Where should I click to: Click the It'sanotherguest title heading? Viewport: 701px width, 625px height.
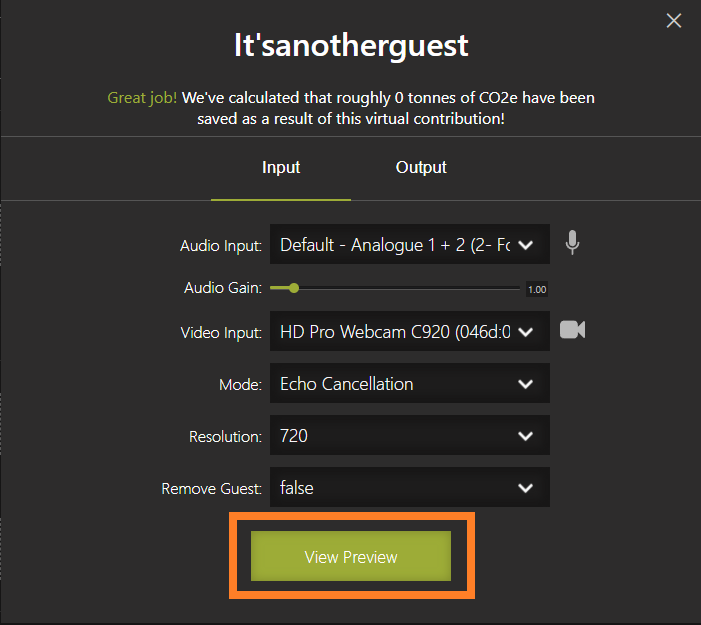pyautogui.click(x=351, y=46)
